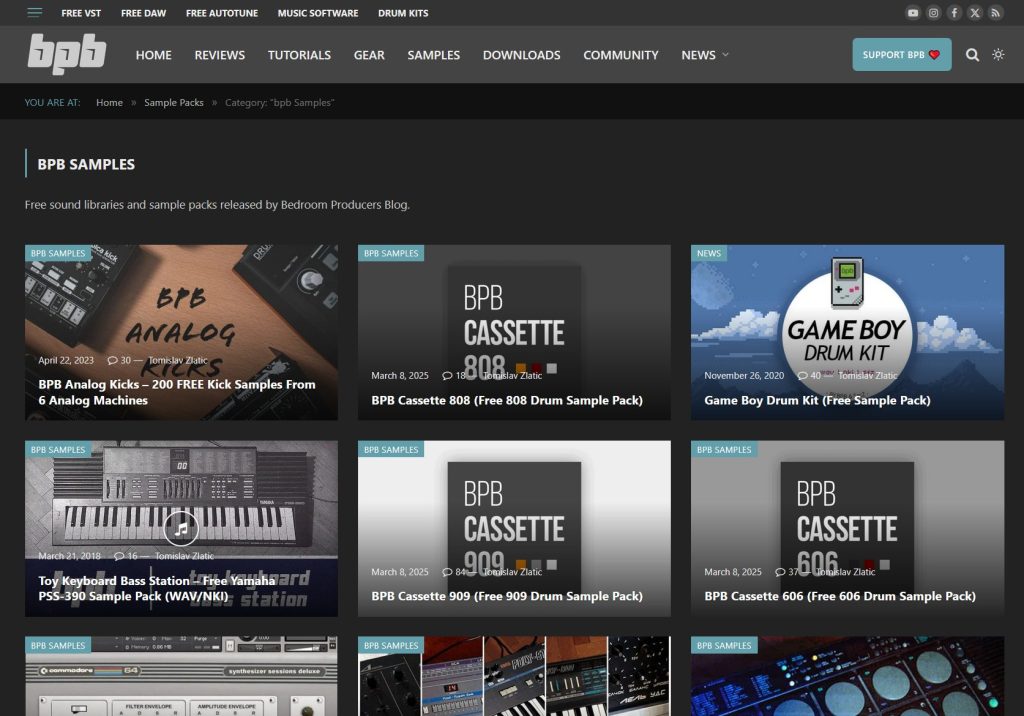Open the RSS feed icon
1024x716 pixels.
click(x=995, y=12)
